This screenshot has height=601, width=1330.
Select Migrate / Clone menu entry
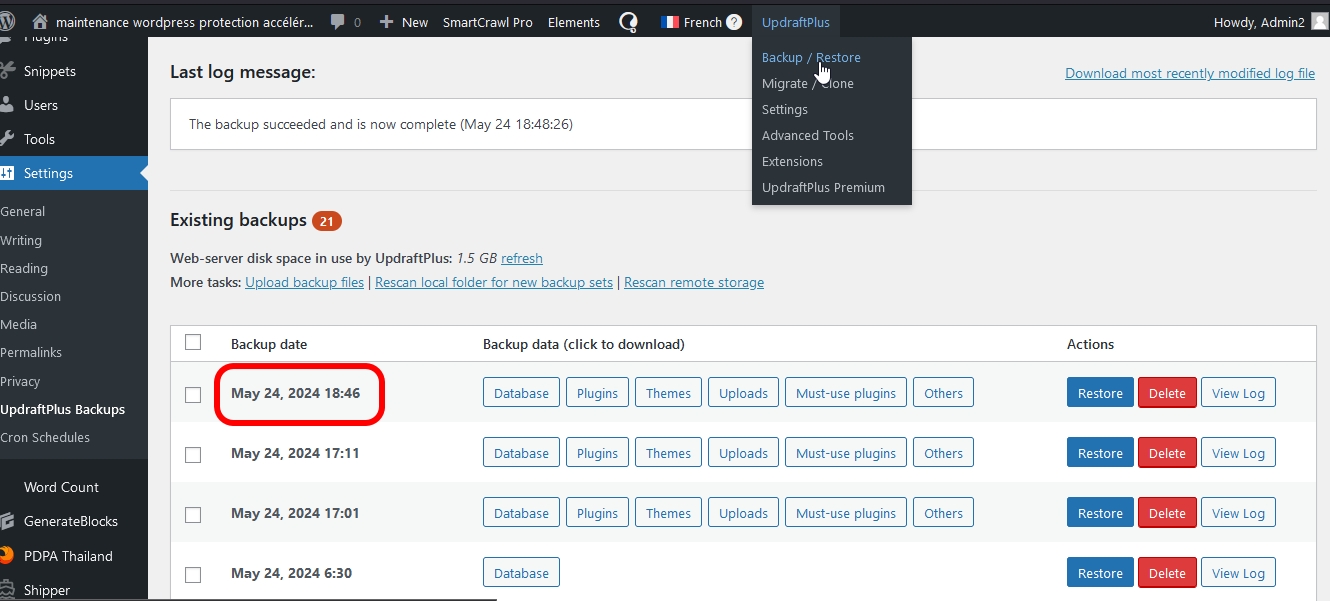[x=808, y=83]
